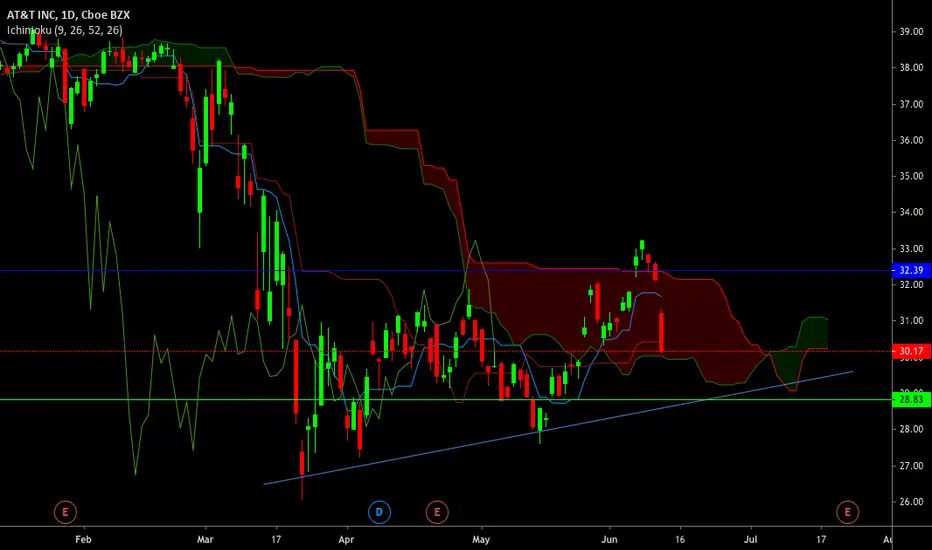Screen dimensions: 932x550
Task: Click the earnings E marker near February
Action: click(x=65, y=512)
